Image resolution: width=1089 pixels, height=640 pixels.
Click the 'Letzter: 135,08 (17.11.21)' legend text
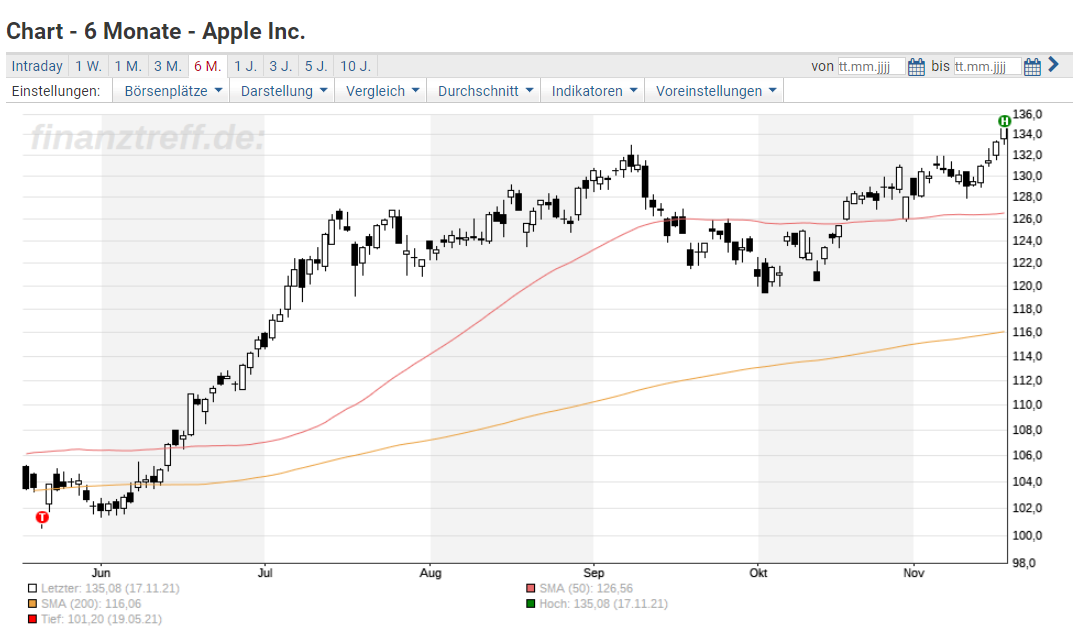[x=110, y=589]
